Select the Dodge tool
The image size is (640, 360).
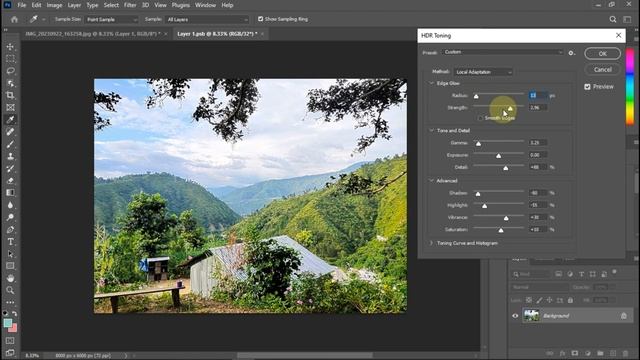click(10, 217)
